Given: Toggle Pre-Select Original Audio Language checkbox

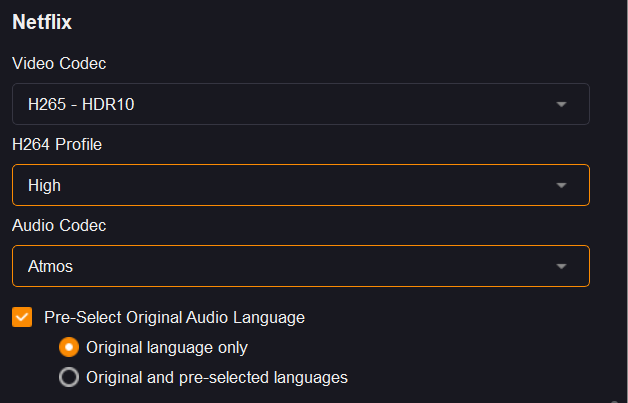Looking at the screenshot, I should [22, 317].
